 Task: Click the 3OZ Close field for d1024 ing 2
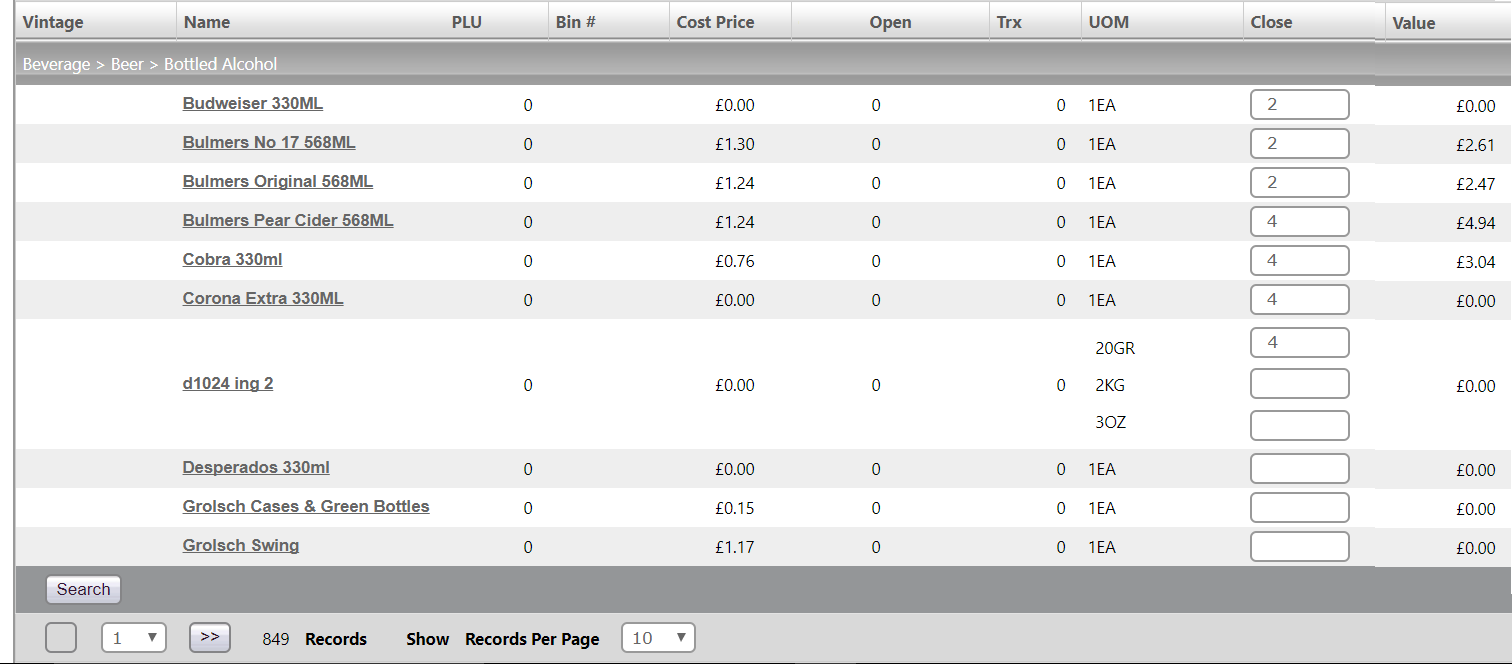(x=1299, y=426)
